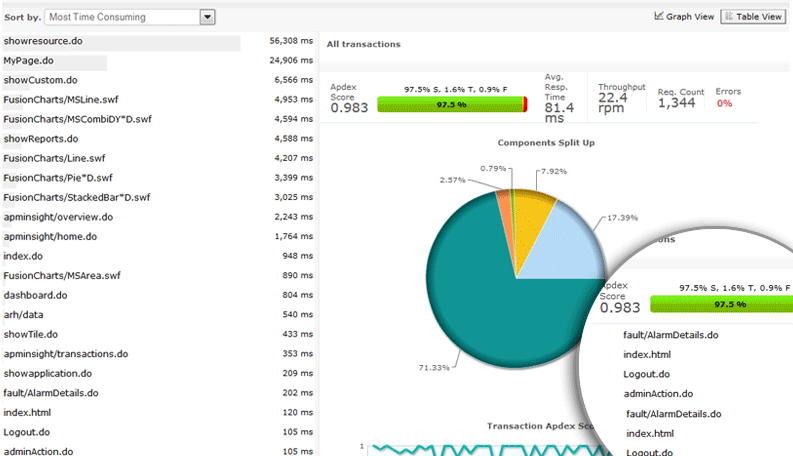Click the Components Split Up chart title
This screenshot has height=456, width=793.
(546, 143)
